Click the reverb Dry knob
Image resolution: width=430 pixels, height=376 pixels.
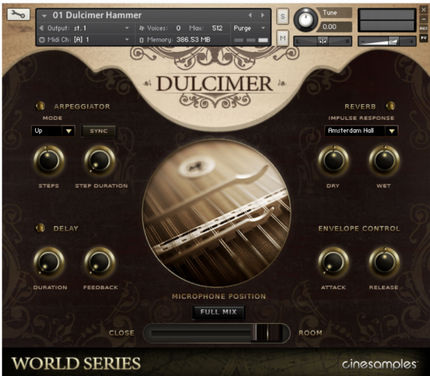333,161
